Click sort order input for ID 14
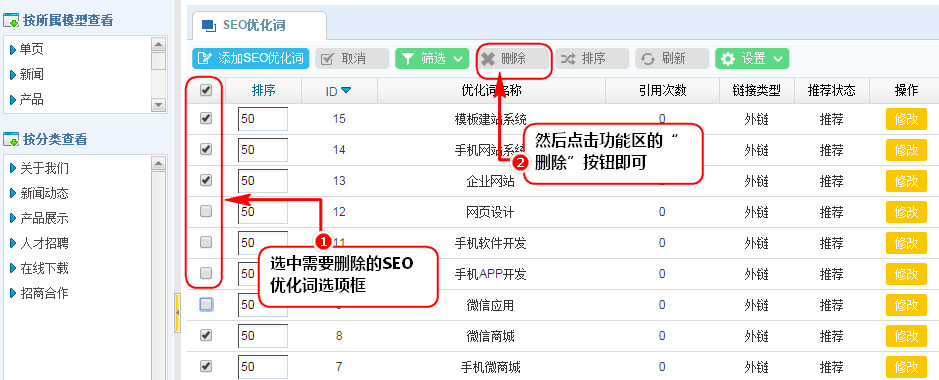This screenshot has width=939, height=380. coord(263,150)
